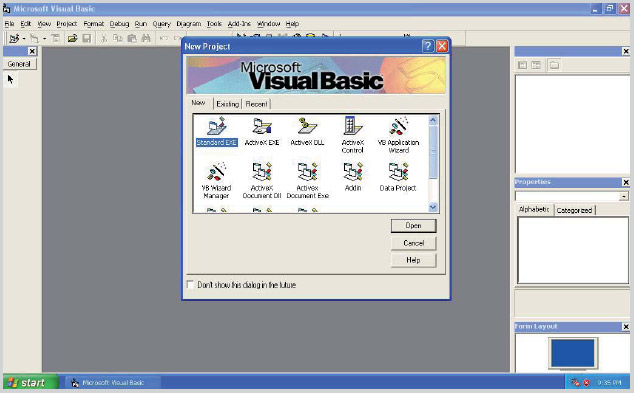The image size is (635, 393).
Task: Click the Add Standard EXE Project toolbar icon
Action: click(x=14, y=38)
